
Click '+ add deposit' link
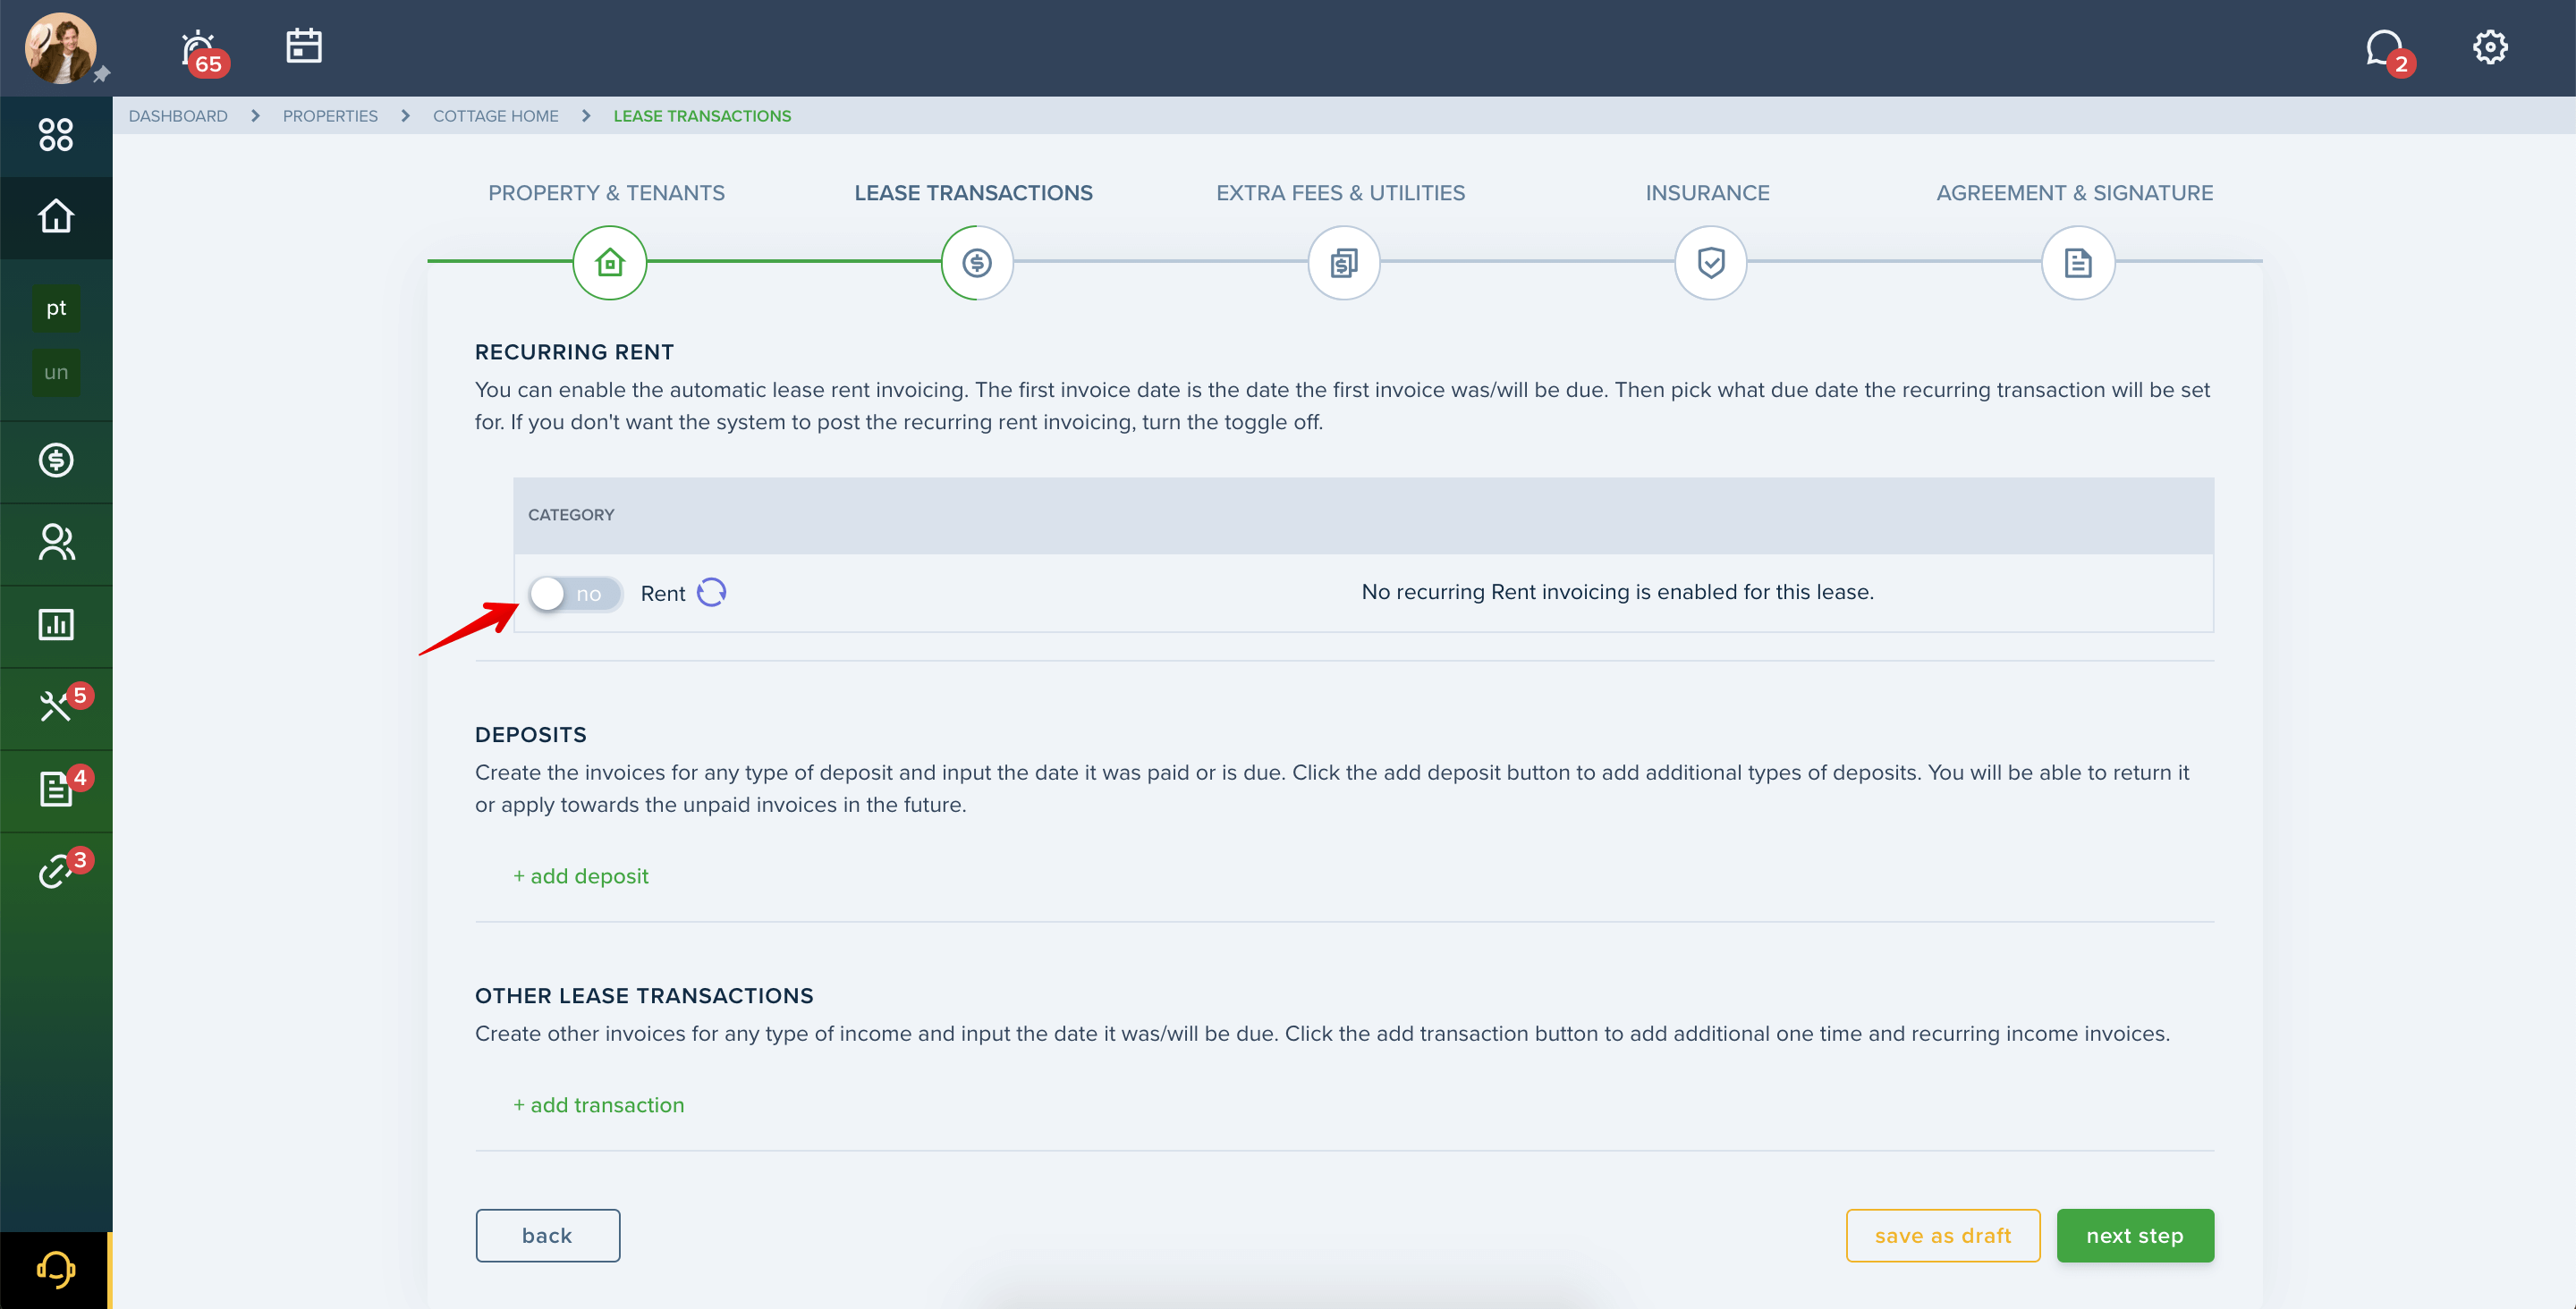tap(580, 876)
